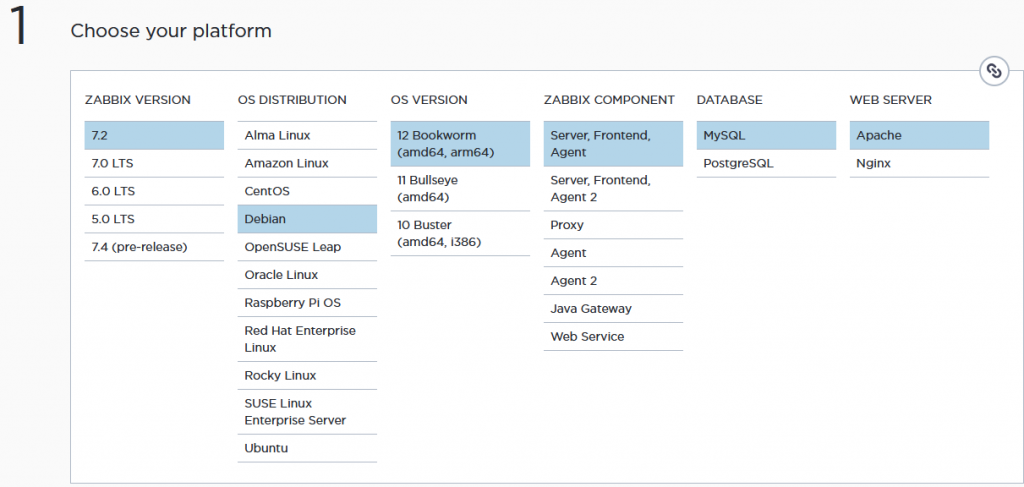Choose 10 Buster (amd64, i386) version
This screenshot has height=487, width=1024.
[x=460, y=233]
